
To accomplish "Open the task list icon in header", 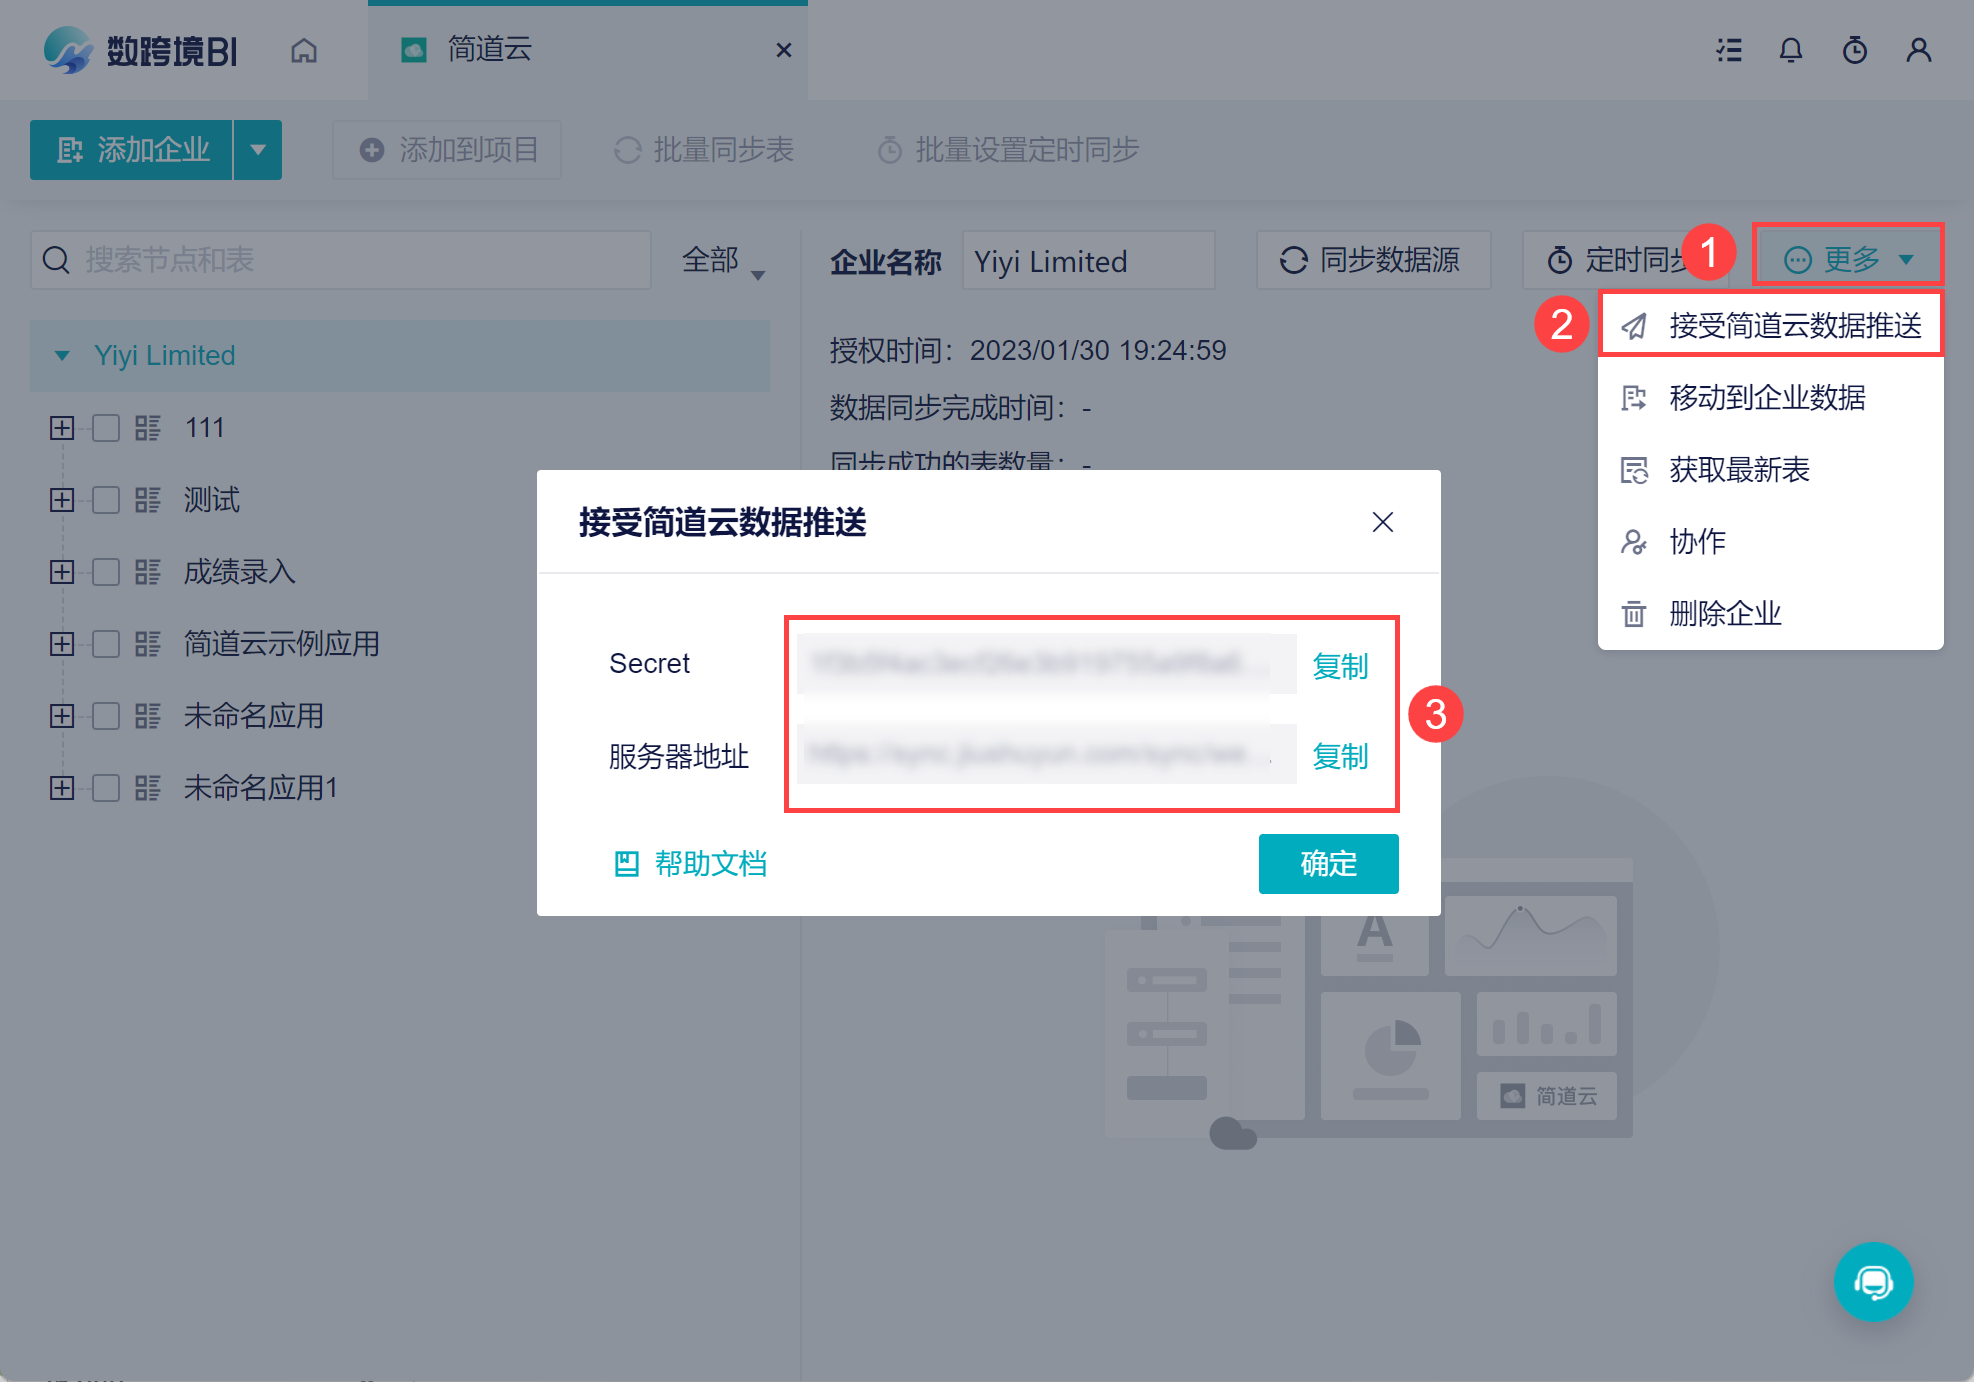I will coord(1729,50).
